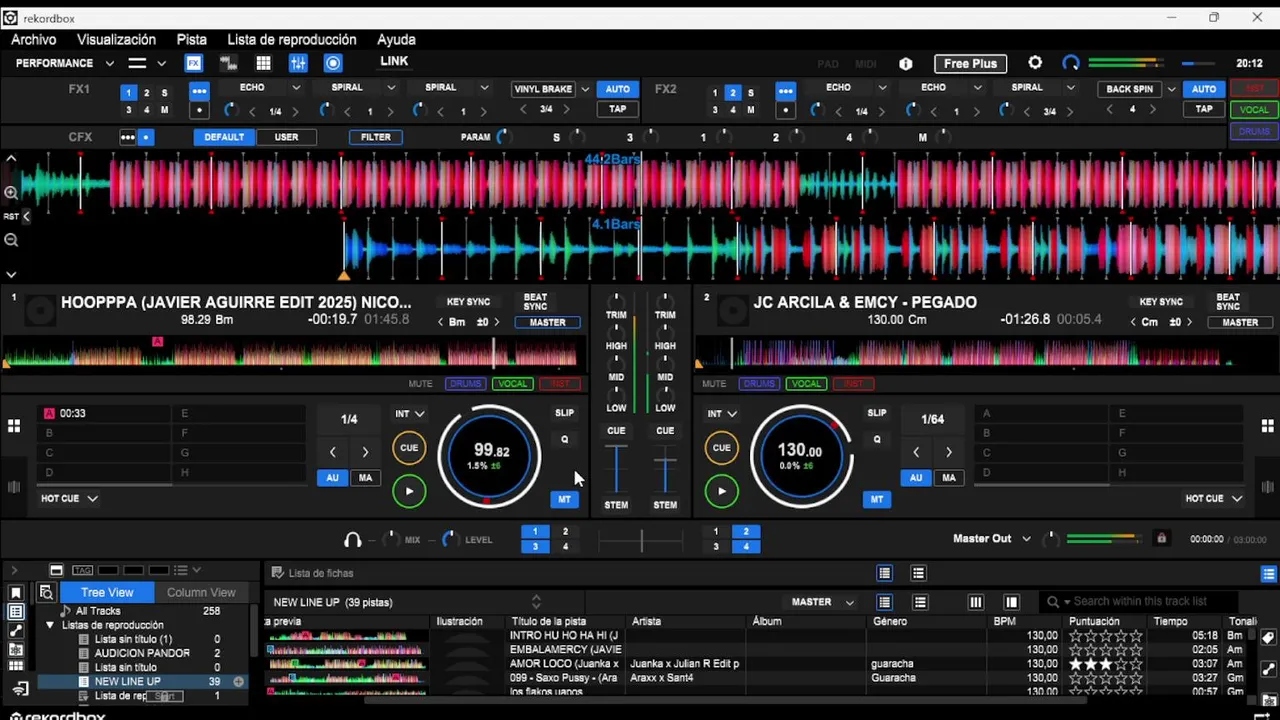The height and width of the screenshot is (720, 1280).
Task: Toggle deck 2 VOCAL stem mute
Action: pos(806,384)
